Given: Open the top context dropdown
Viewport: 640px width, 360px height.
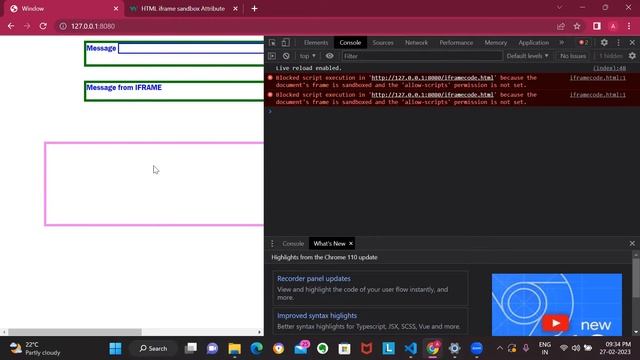Looking at the screenshot, I should pyautogui.click(x=307, y=56).
